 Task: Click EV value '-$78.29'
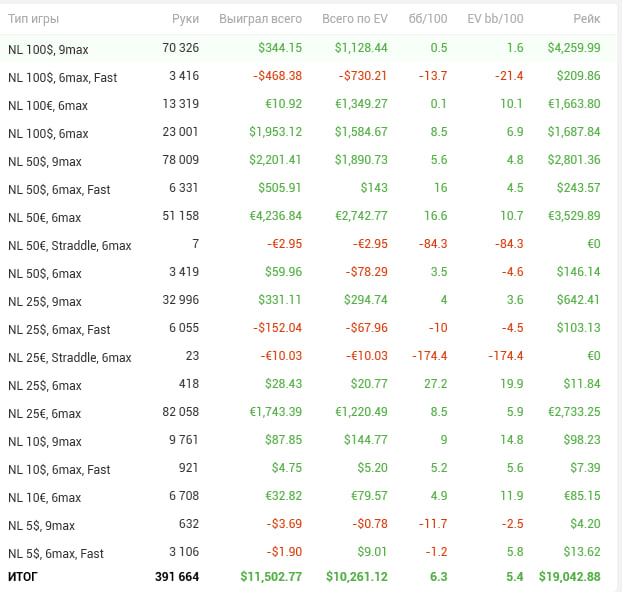click(x=366, y=272)
